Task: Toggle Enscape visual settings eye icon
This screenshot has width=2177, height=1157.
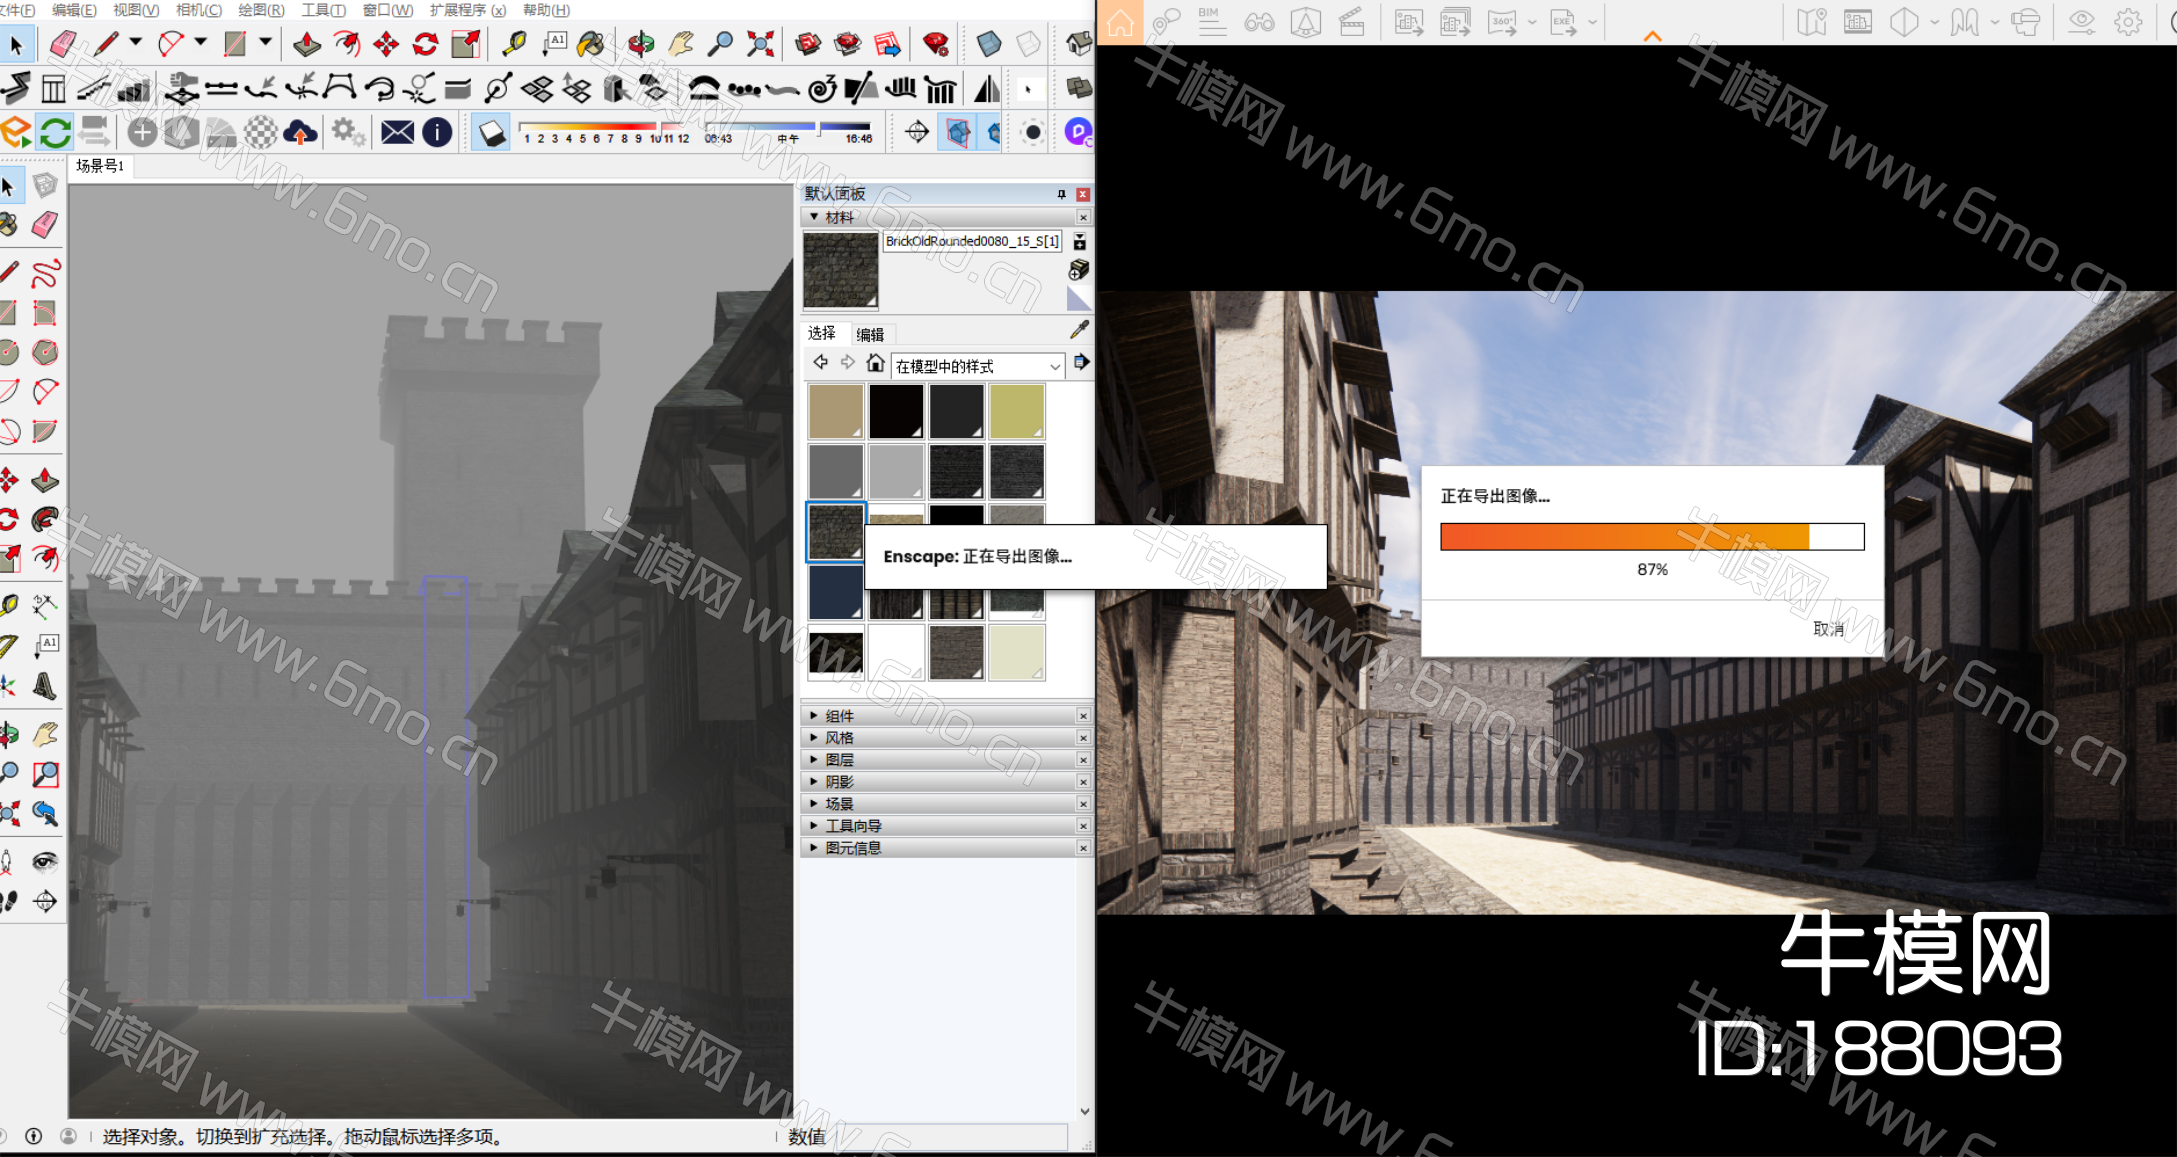Action: [x=2081, y=22]
